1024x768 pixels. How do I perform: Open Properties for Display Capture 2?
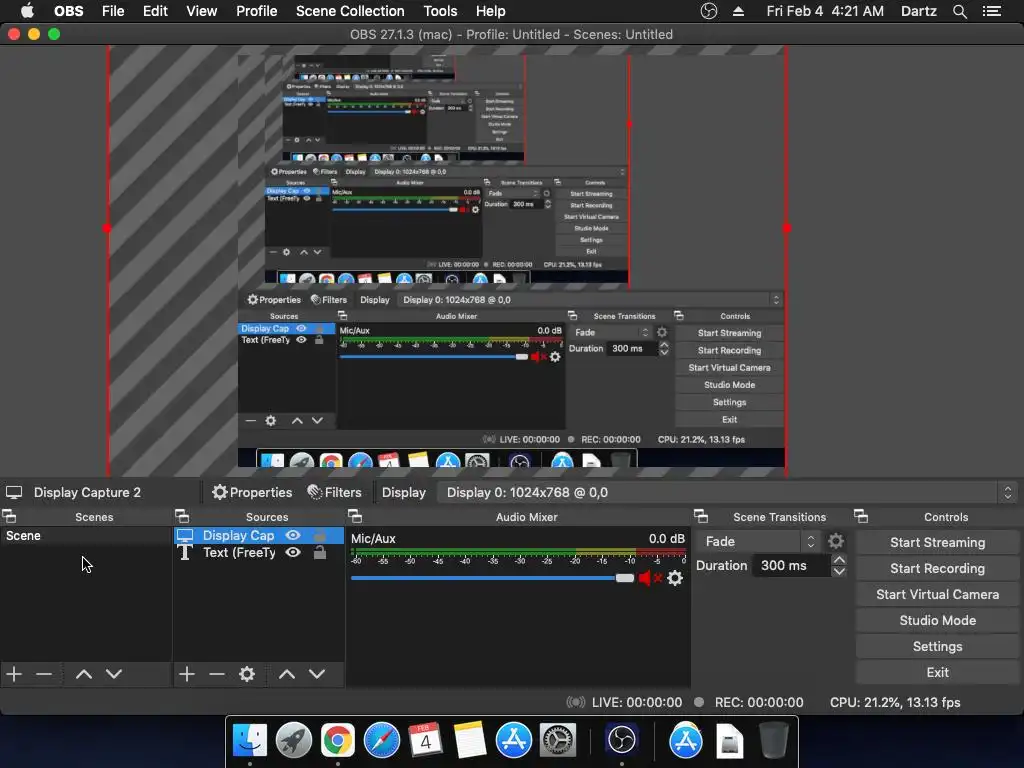click(252, 492)
